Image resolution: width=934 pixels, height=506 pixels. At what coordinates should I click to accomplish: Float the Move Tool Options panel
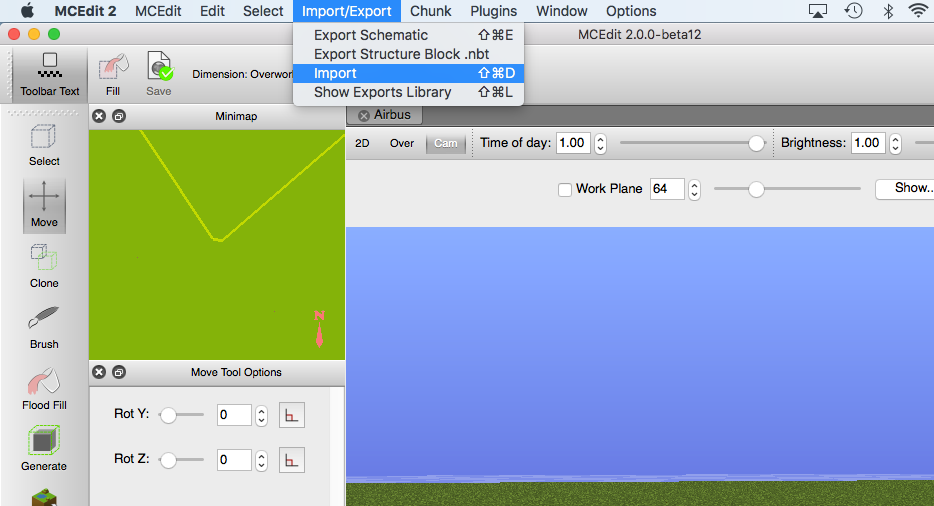click(x=119, y=372)
